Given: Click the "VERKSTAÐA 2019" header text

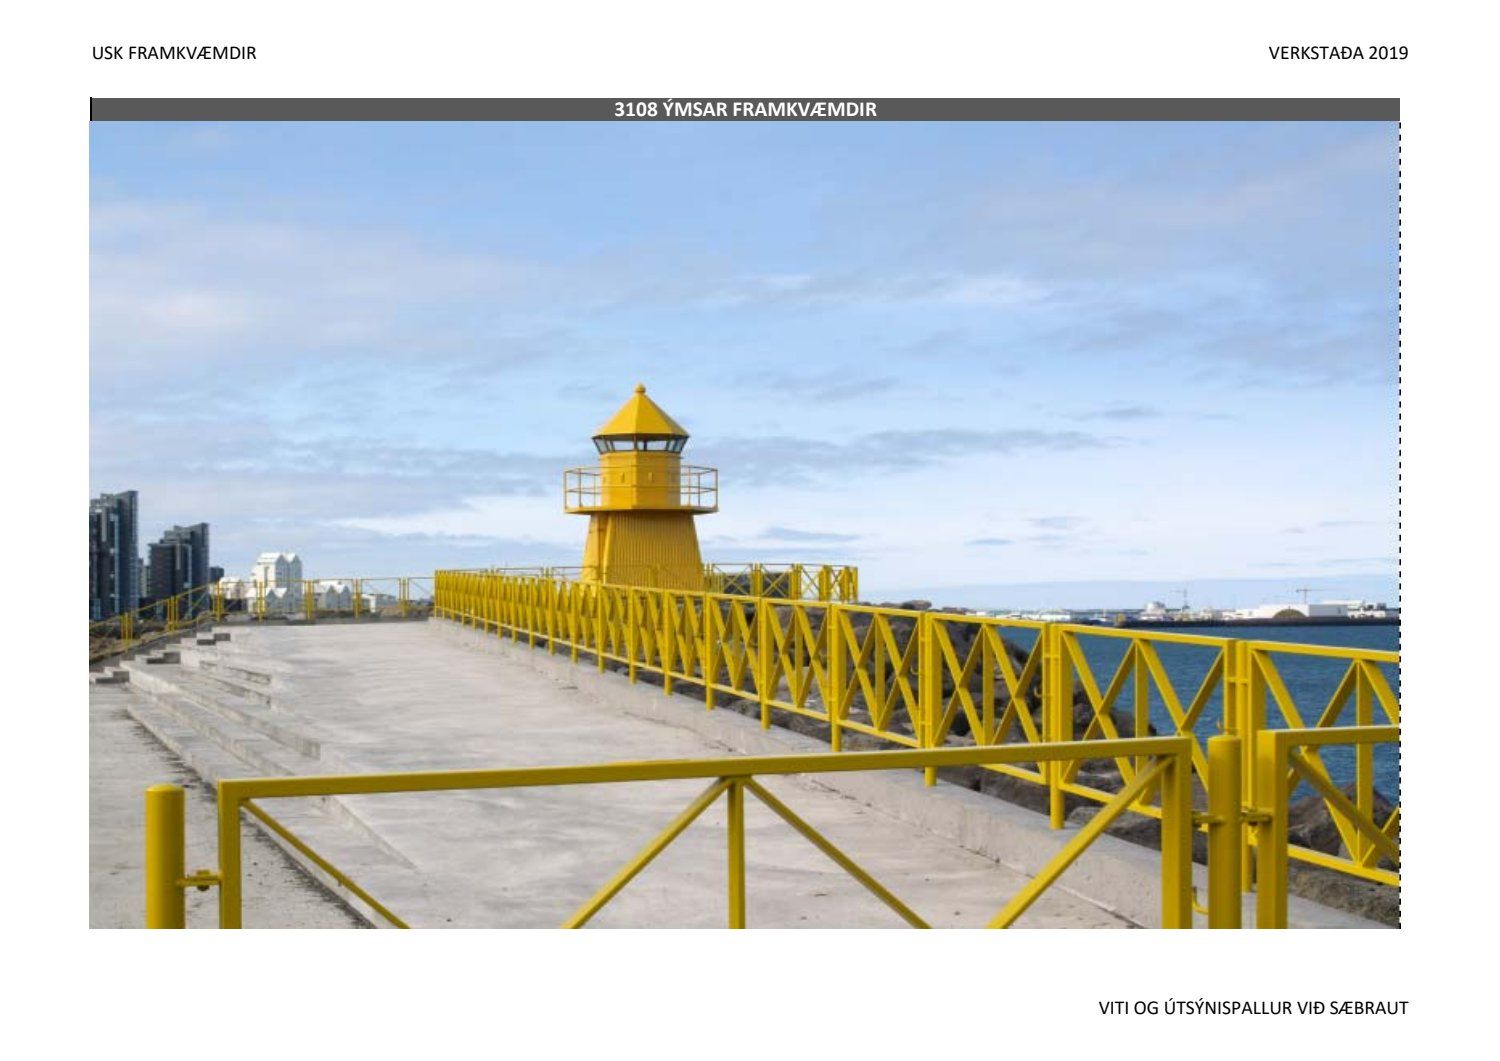Looking at the screenshot, I should pyautogui.click(x=1337, y=54).
